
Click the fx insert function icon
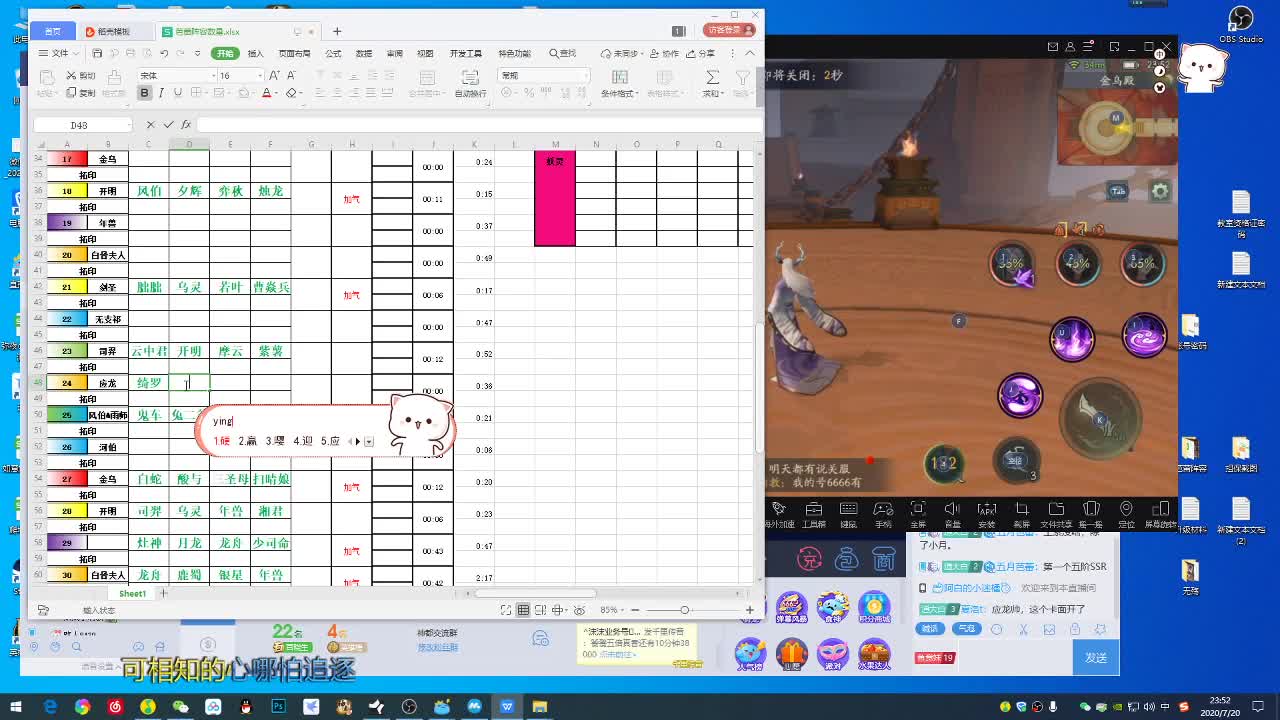pos(185,125)
